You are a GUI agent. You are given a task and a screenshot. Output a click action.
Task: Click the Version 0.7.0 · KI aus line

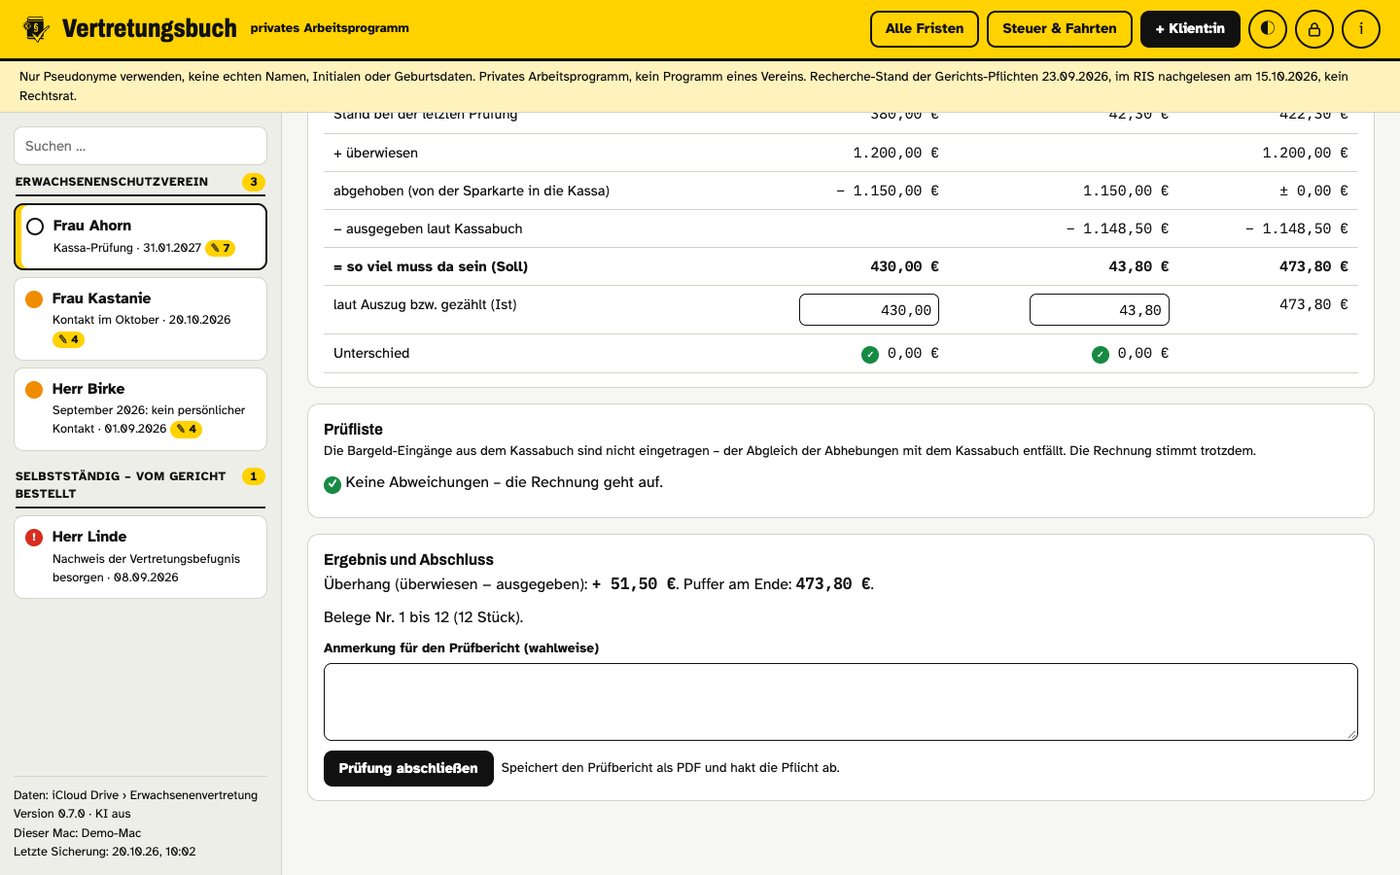(x=72, y=814)
